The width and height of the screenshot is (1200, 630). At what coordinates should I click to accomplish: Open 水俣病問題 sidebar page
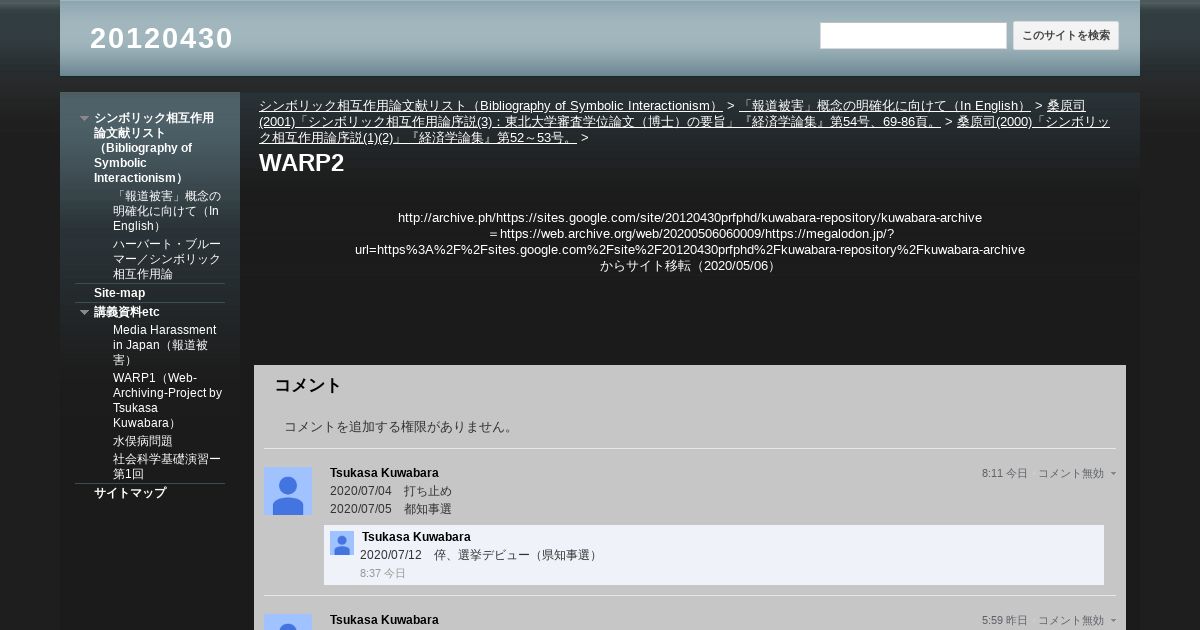coord(143,441)
